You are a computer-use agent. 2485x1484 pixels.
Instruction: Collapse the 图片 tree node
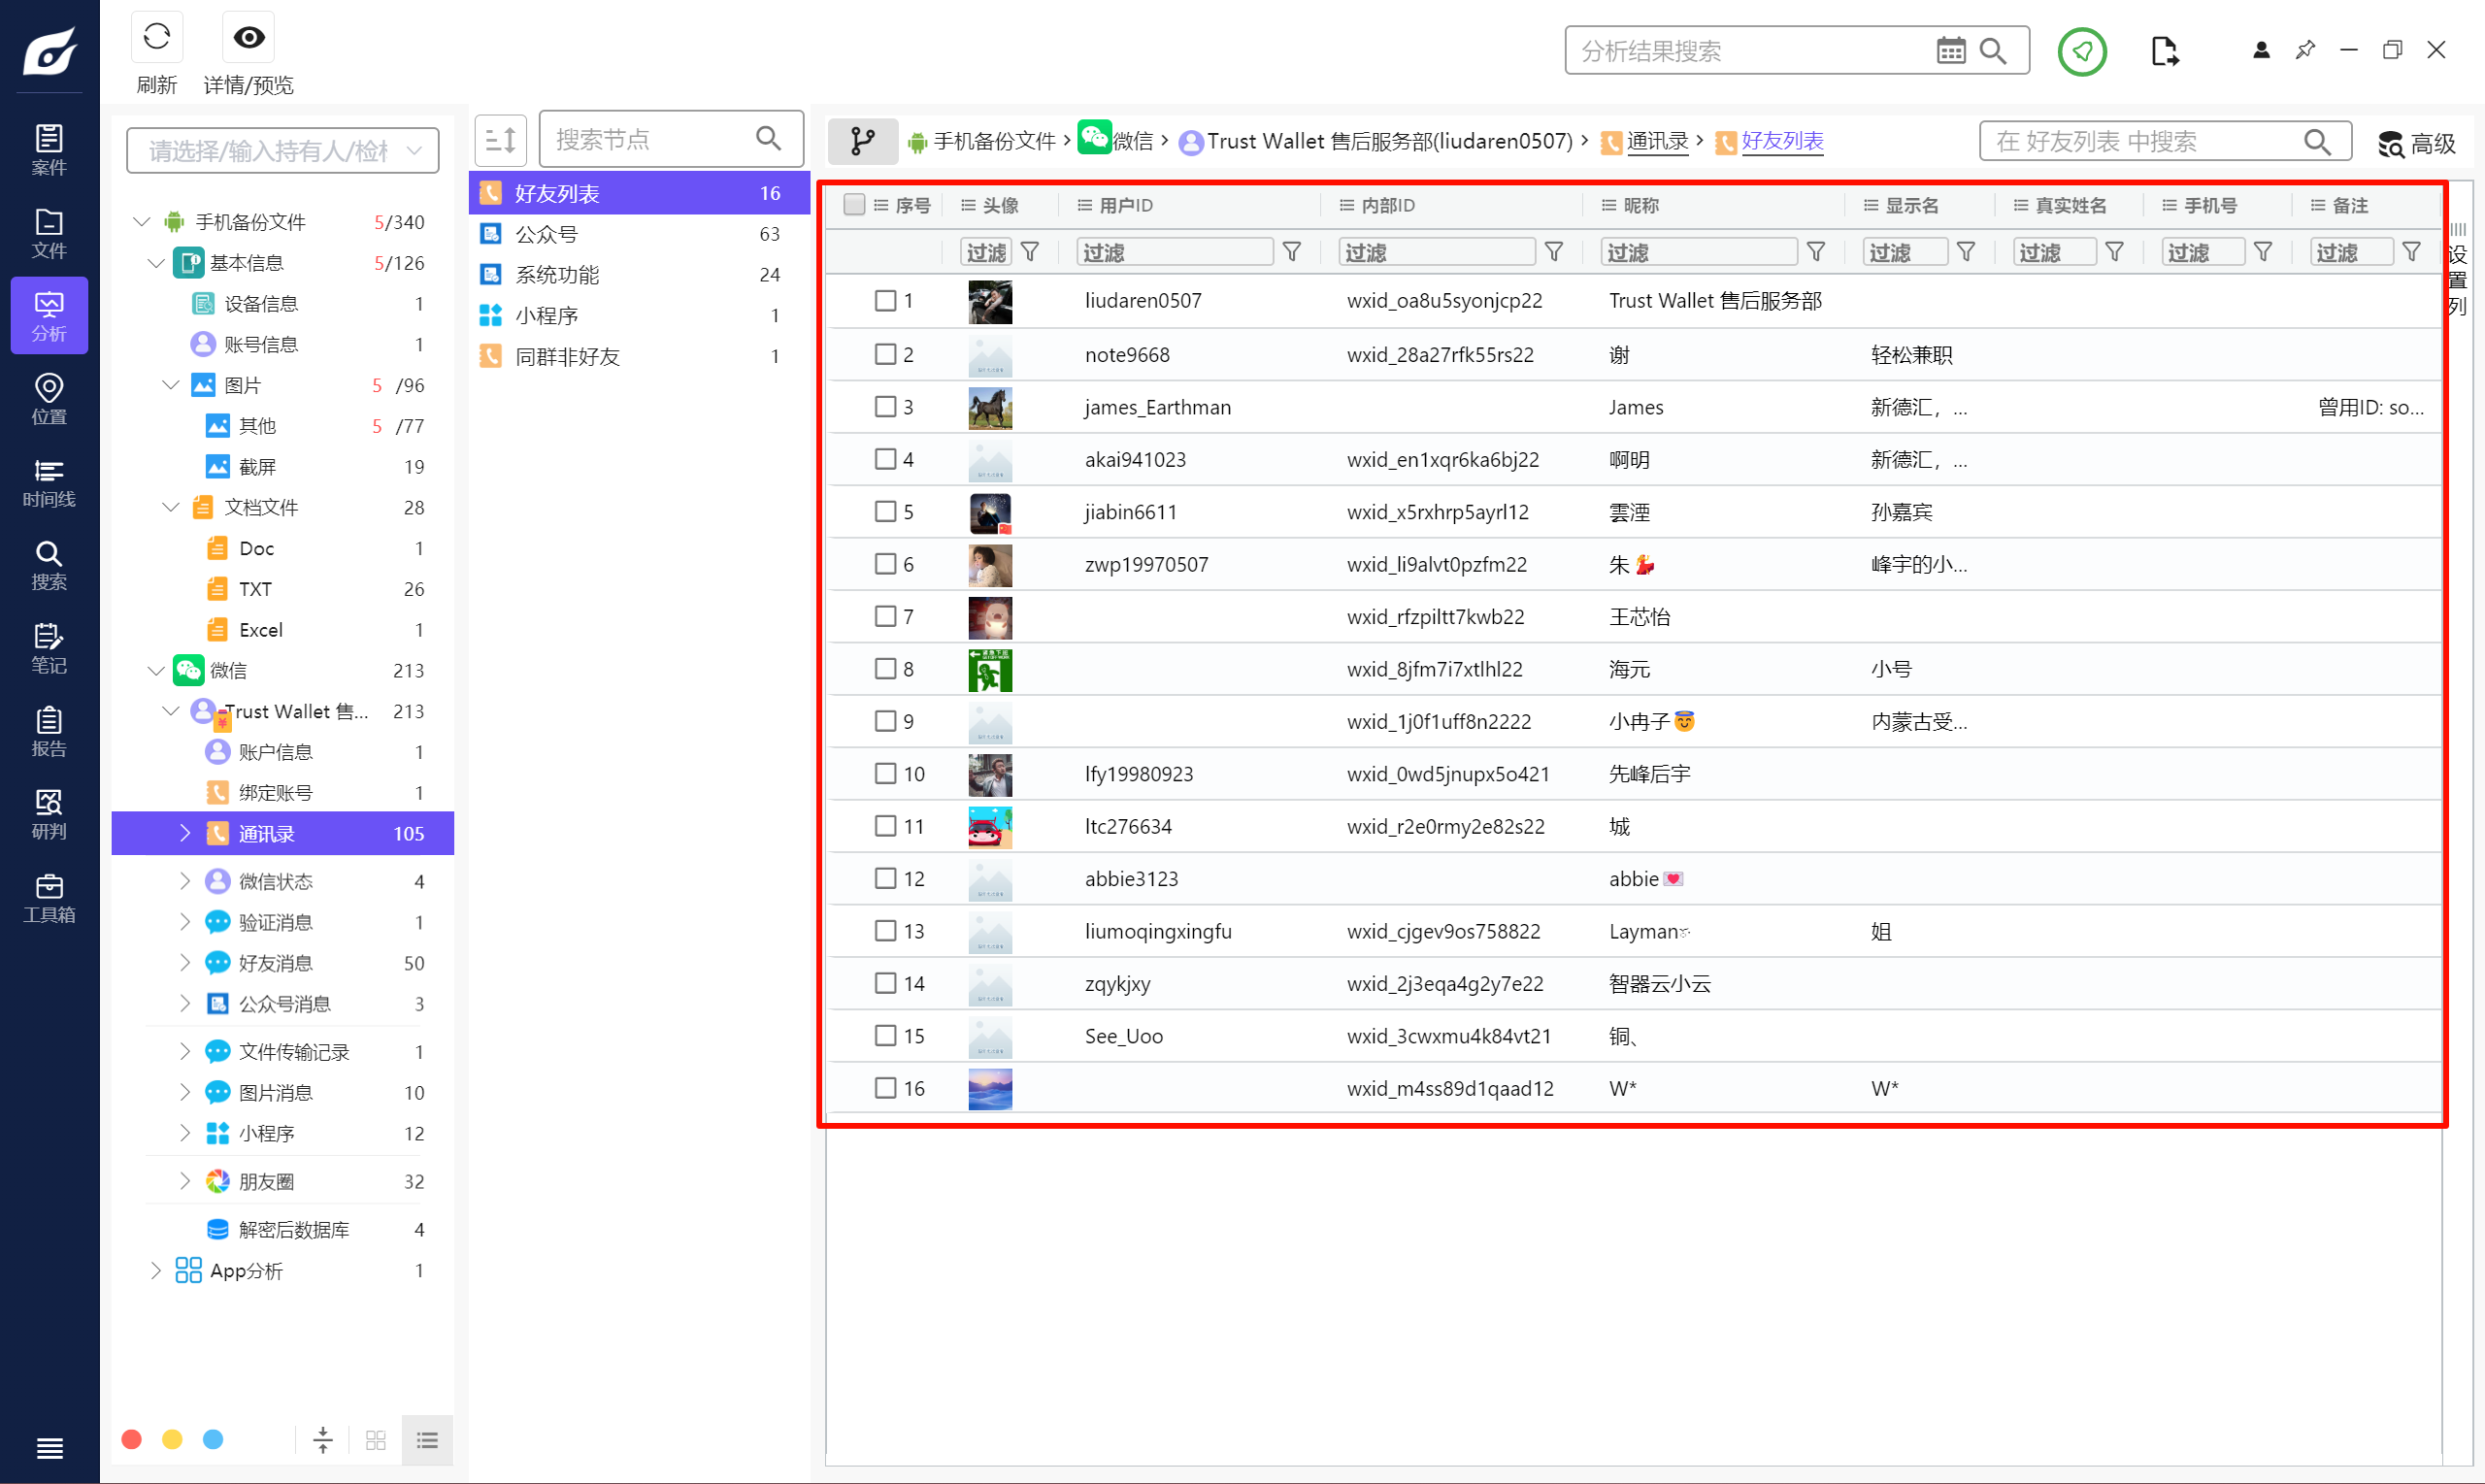click(171, 384)
